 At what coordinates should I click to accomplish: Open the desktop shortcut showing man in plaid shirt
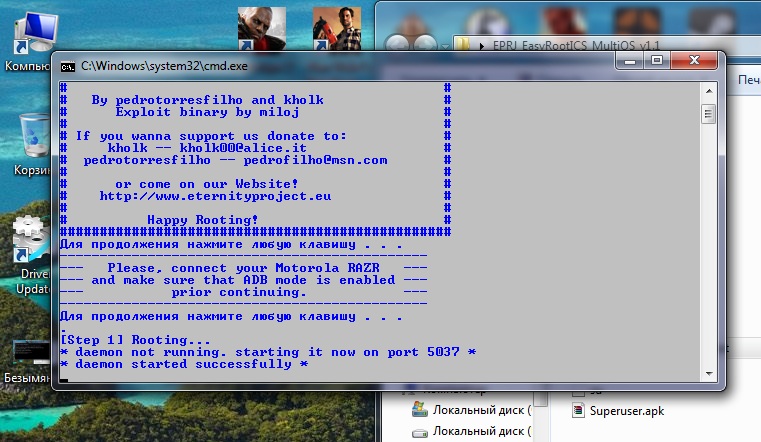336,28
